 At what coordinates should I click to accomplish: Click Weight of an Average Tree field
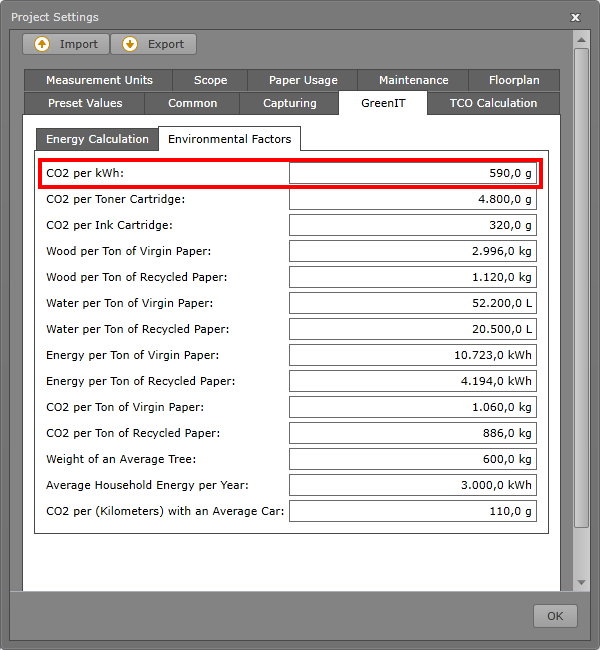click(x=413, y=459)
